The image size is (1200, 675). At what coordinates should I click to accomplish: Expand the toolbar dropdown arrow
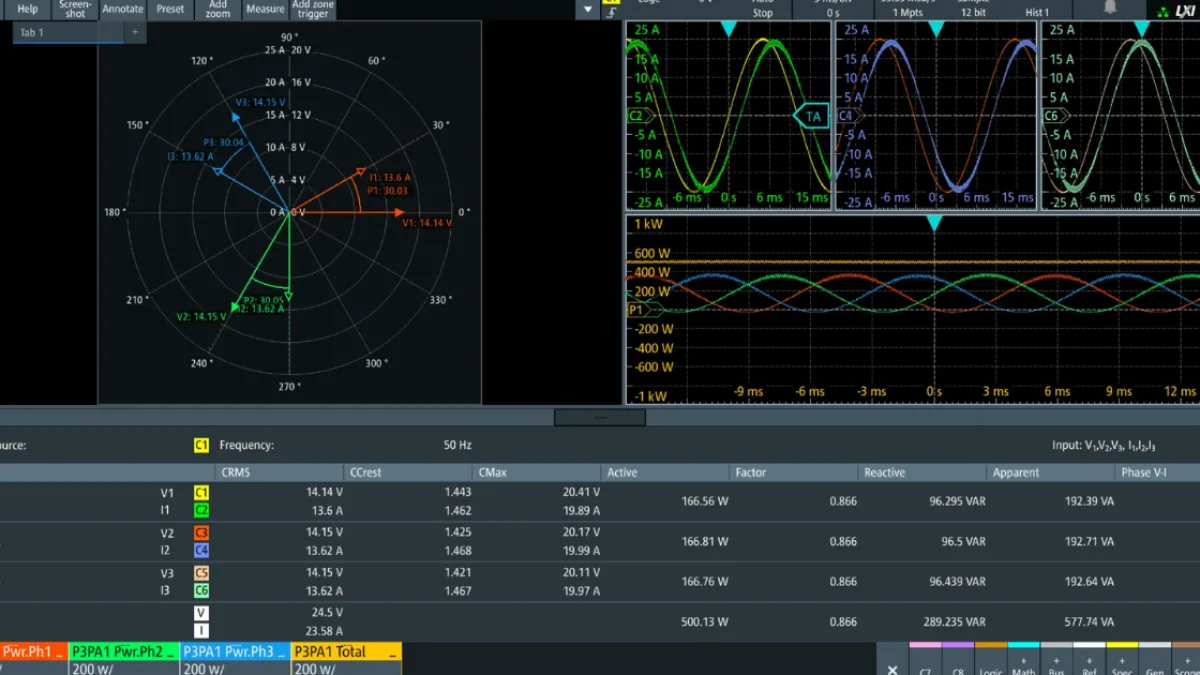587,9
